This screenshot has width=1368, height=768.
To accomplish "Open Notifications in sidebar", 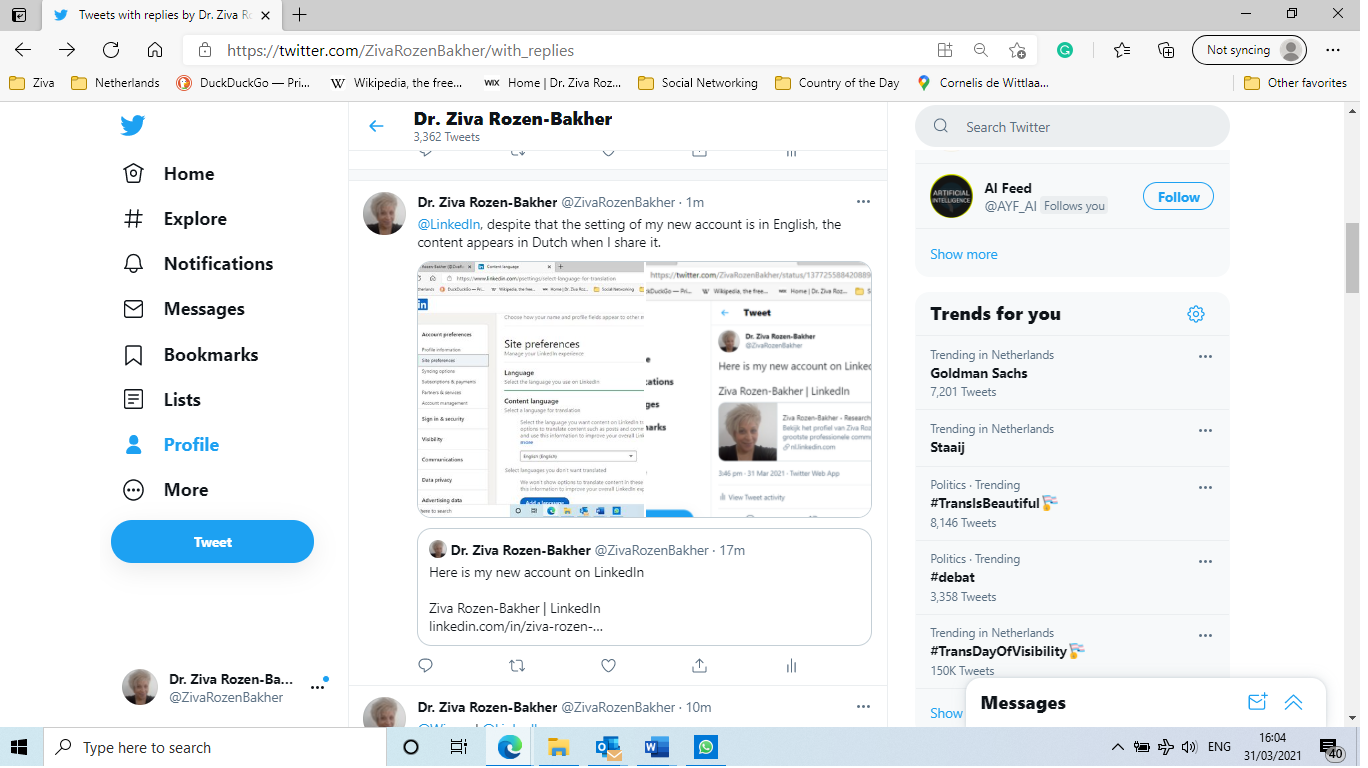I will 198,264.
